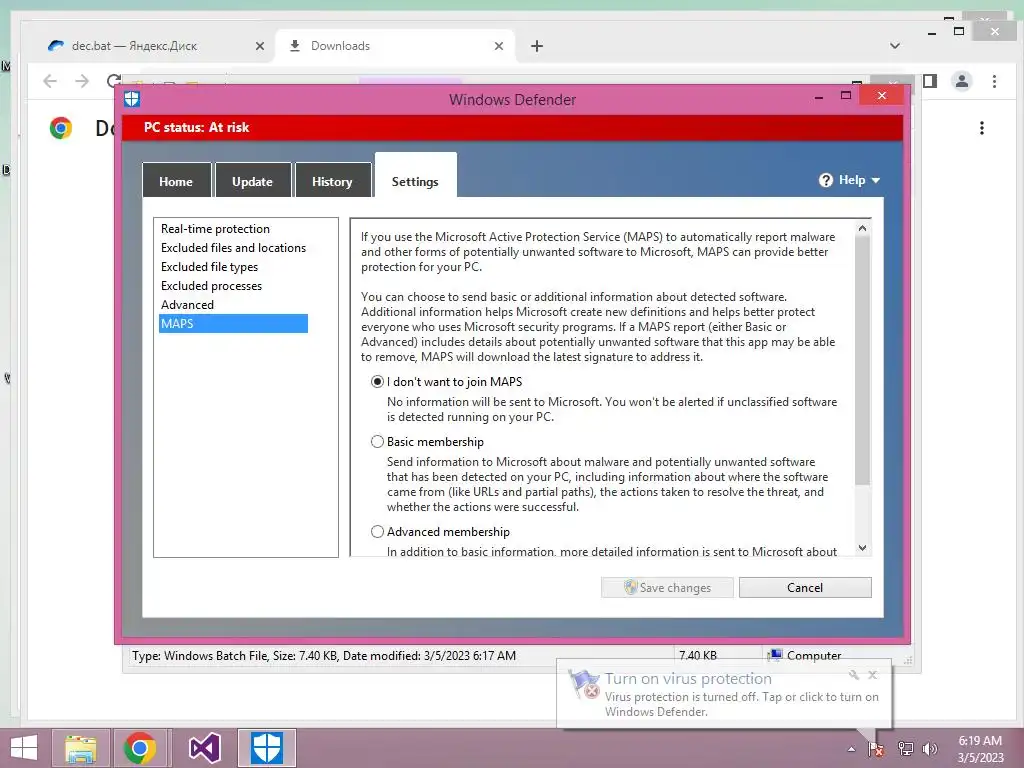The width and height of the screenshot is (1024, 768).
Task: Click the Cancel button
Action: click(805, 587)
